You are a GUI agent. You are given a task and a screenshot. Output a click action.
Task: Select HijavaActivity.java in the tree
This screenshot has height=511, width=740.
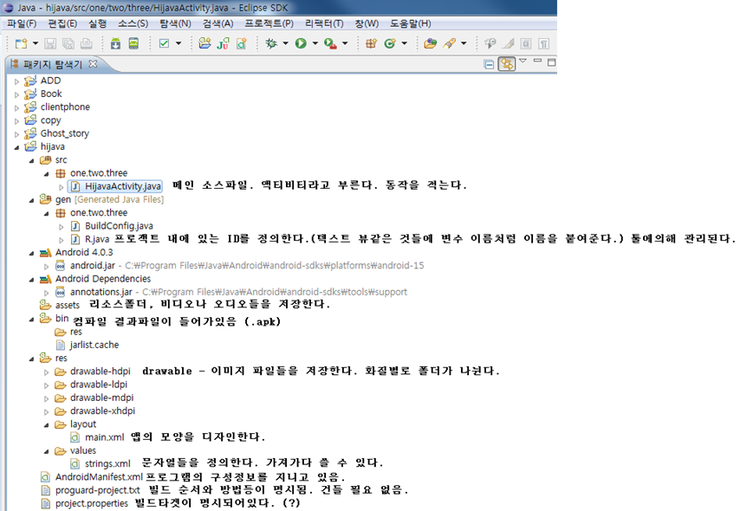116,186
